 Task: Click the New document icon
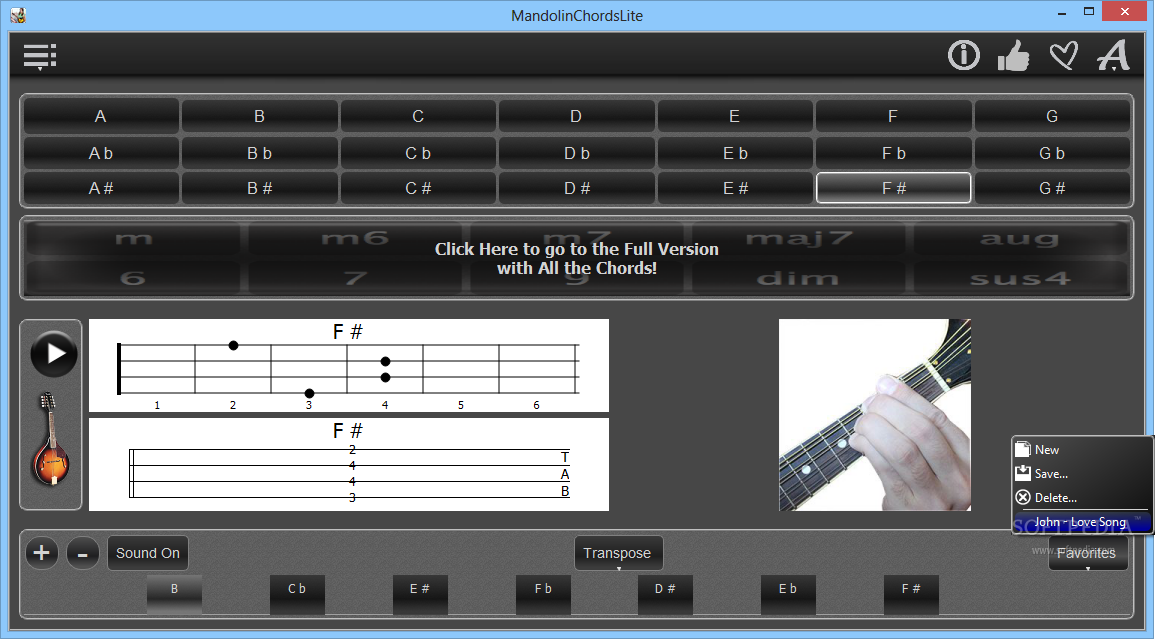point(1022,449)
